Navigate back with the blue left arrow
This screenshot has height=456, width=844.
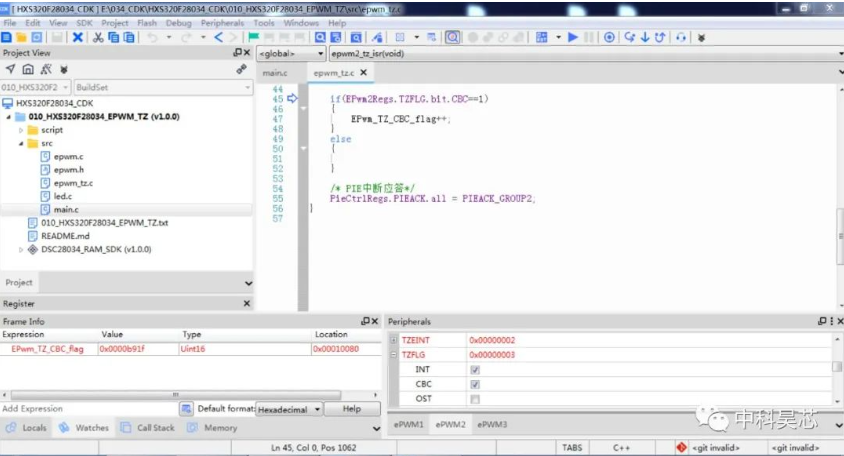point(218,37)
